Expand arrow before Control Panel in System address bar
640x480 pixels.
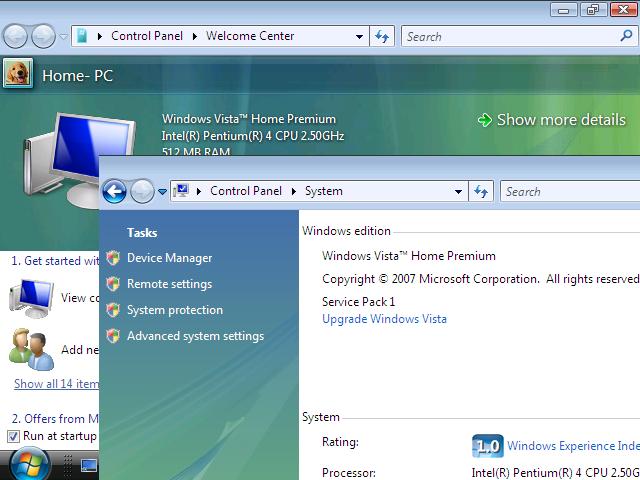pos(199,191)
